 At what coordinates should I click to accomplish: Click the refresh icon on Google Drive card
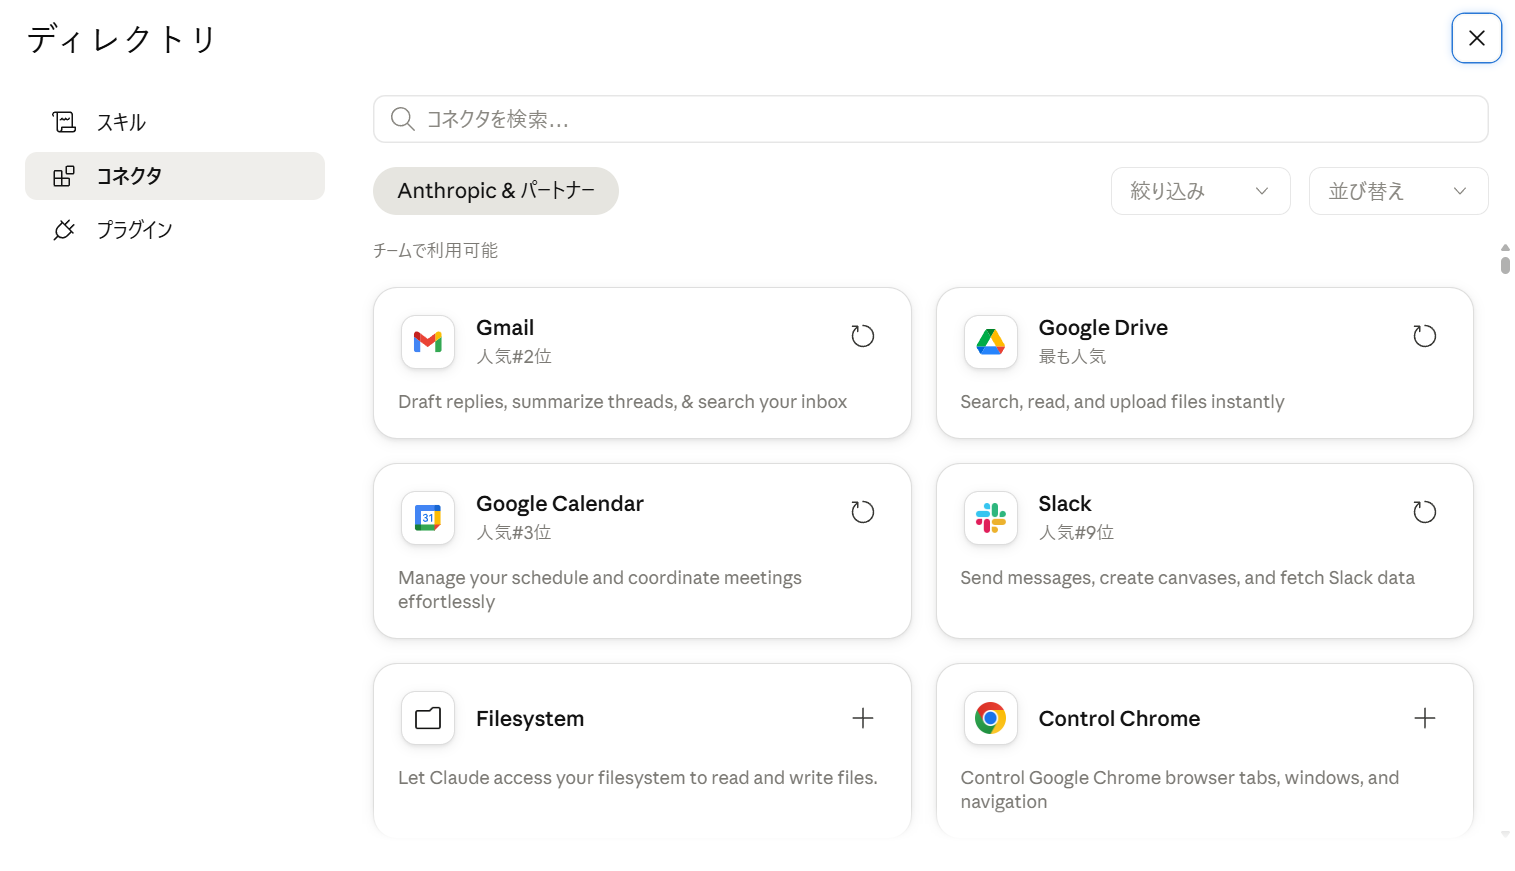tap(1424, 336)
